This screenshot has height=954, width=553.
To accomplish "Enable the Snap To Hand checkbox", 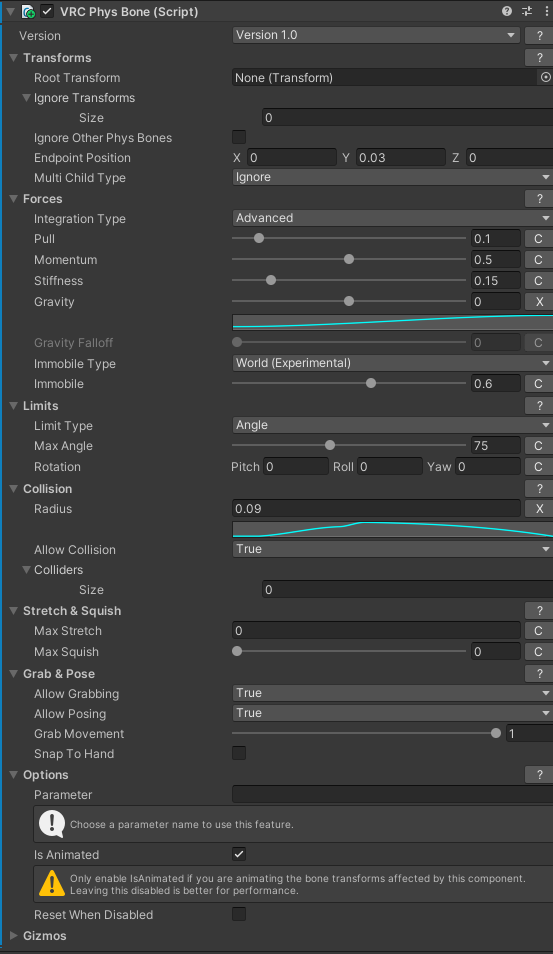I will click(x=239, y=753).
